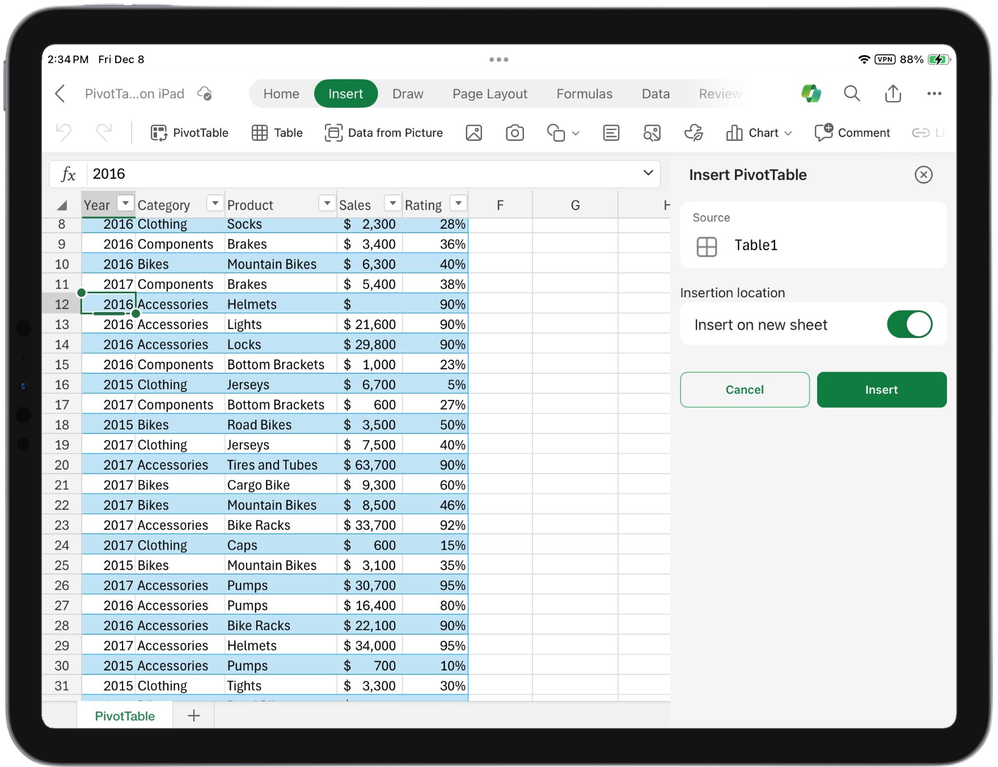The width and height of the screenshot is (998, 767).
Task: Click the Insert button in the pane
Action: point(881,390)
